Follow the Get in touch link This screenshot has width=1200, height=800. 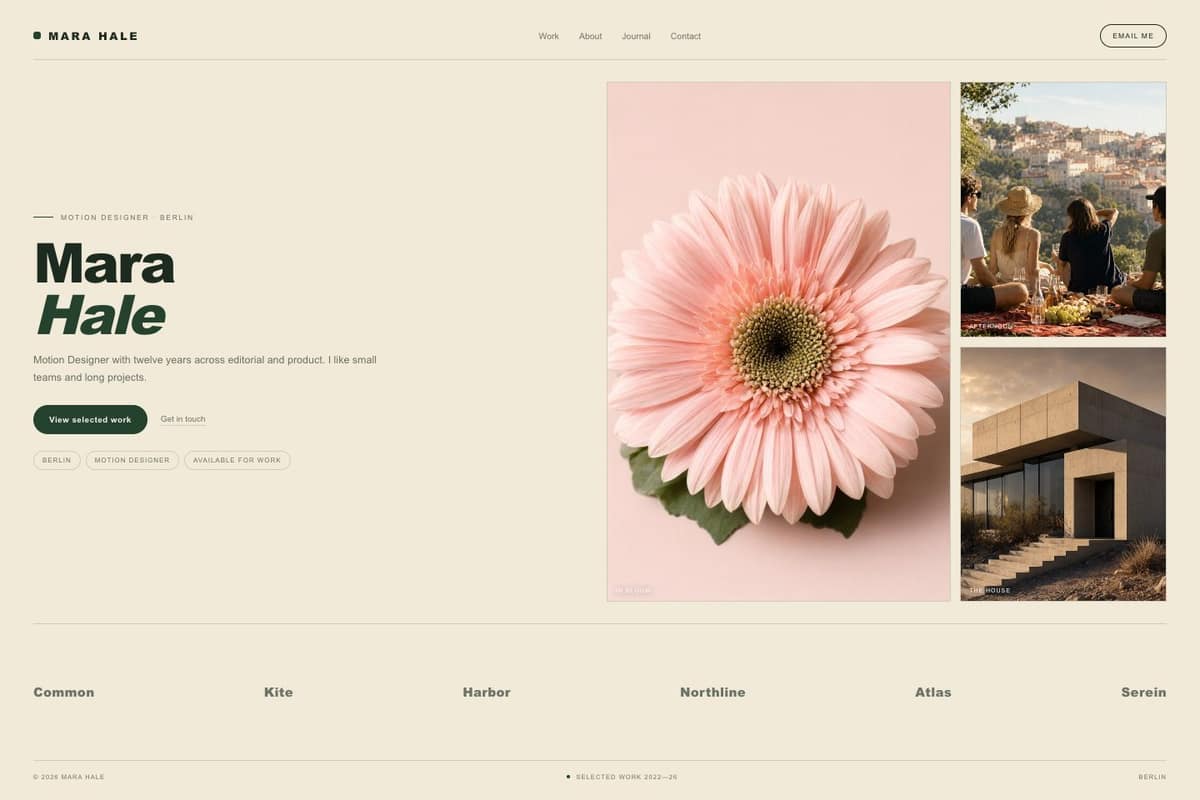tap(183, 419)
